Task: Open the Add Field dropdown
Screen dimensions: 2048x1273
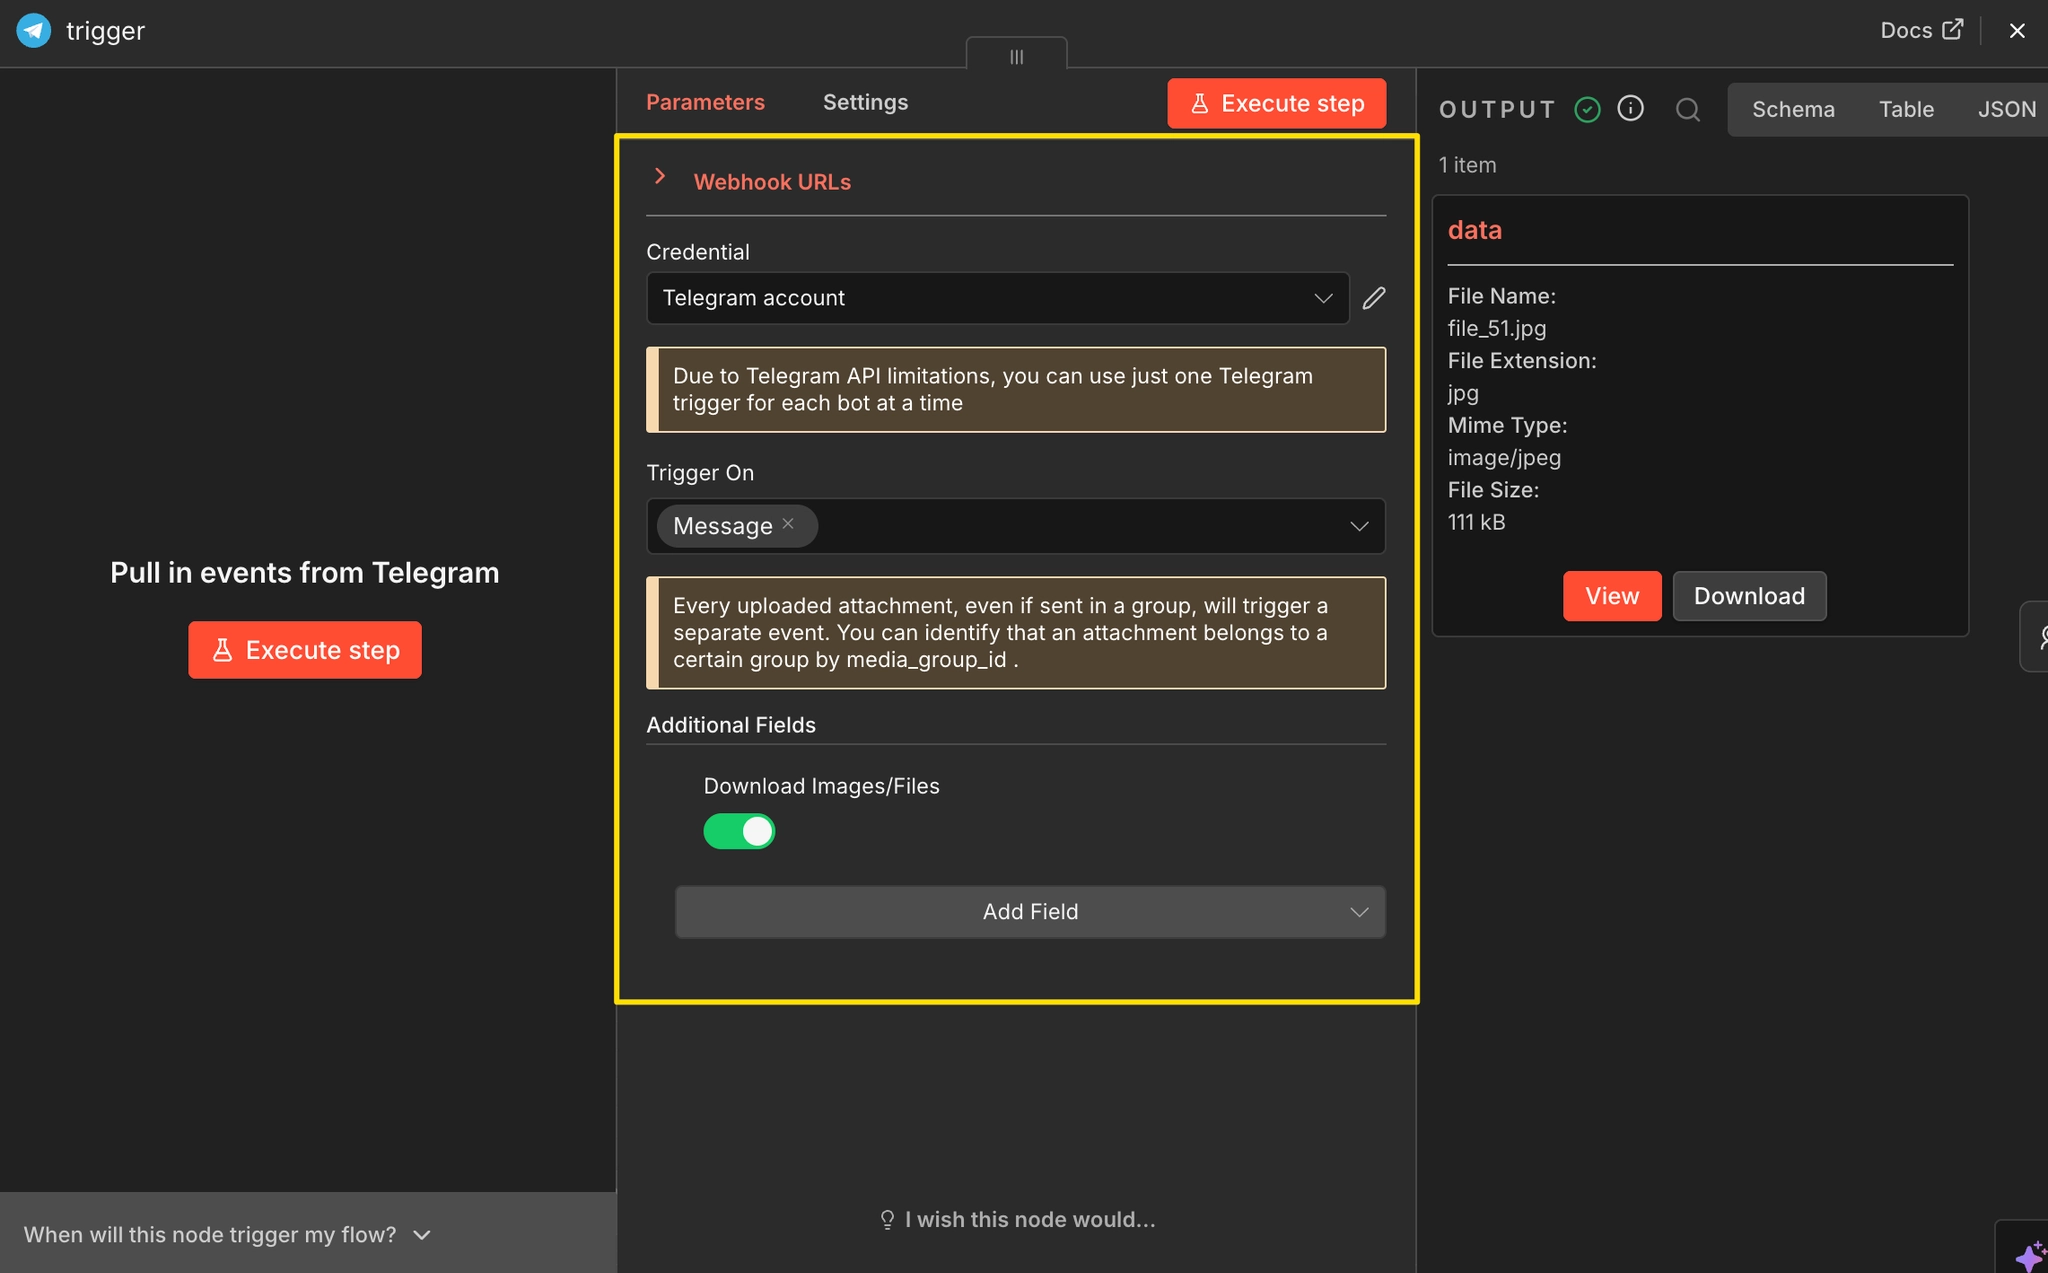Action: pos(1030,912)
